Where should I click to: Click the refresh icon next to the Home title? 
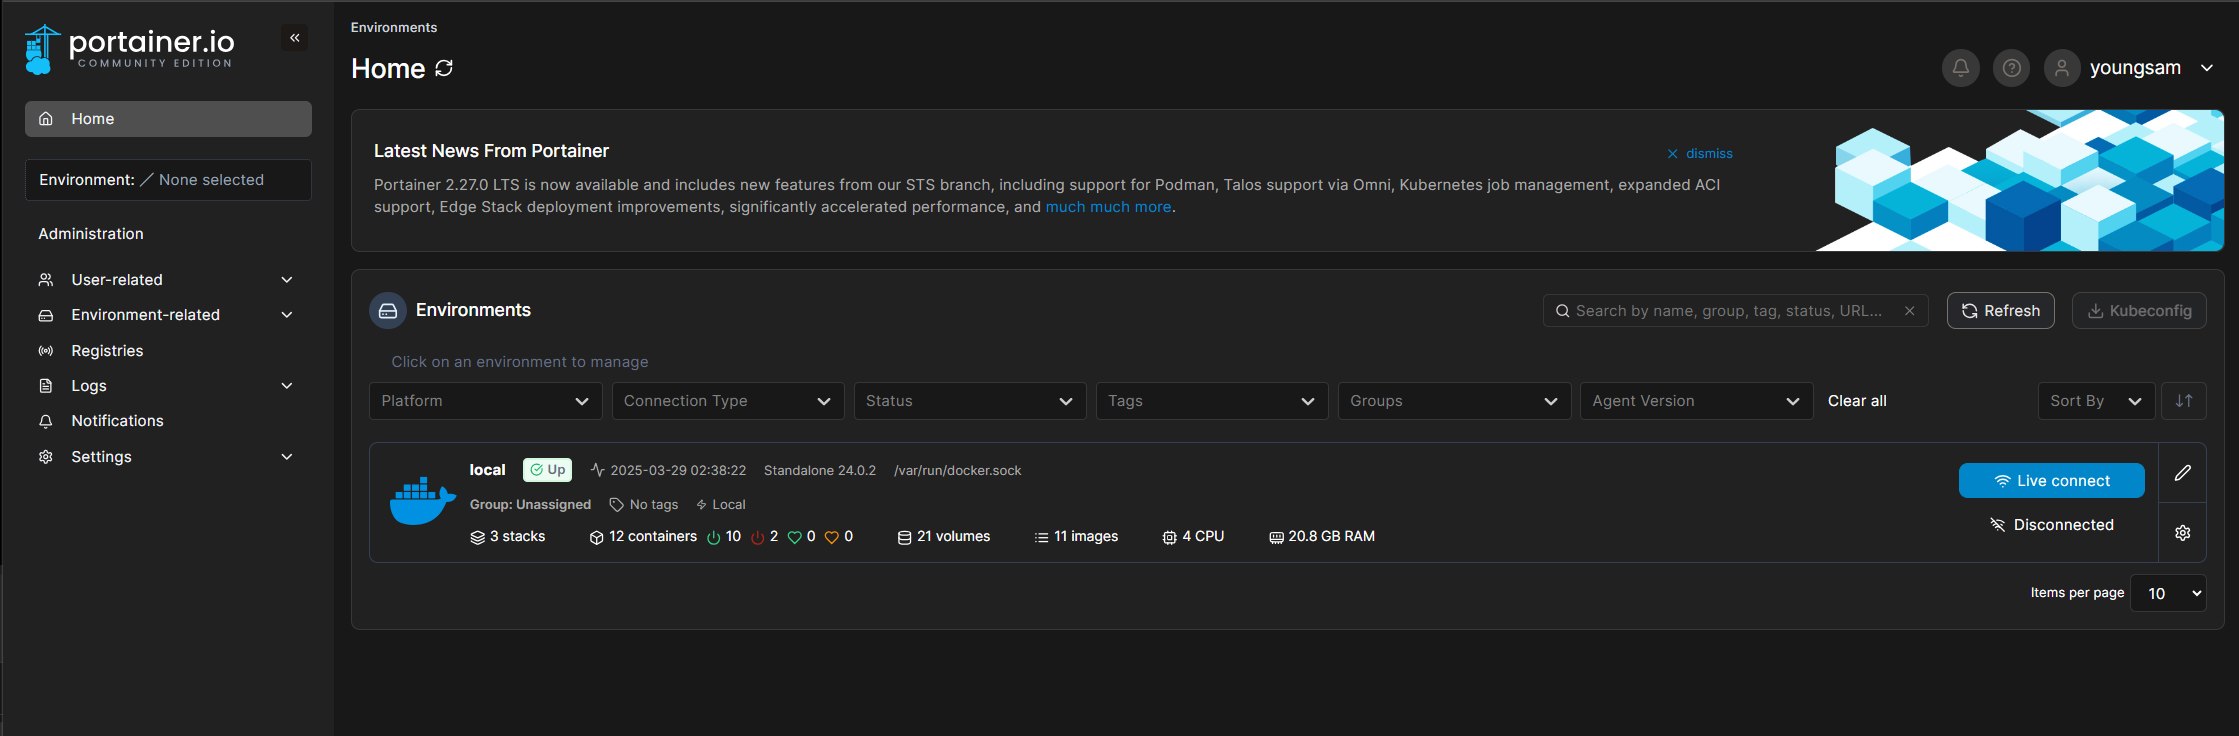click(x=444, y=68)
